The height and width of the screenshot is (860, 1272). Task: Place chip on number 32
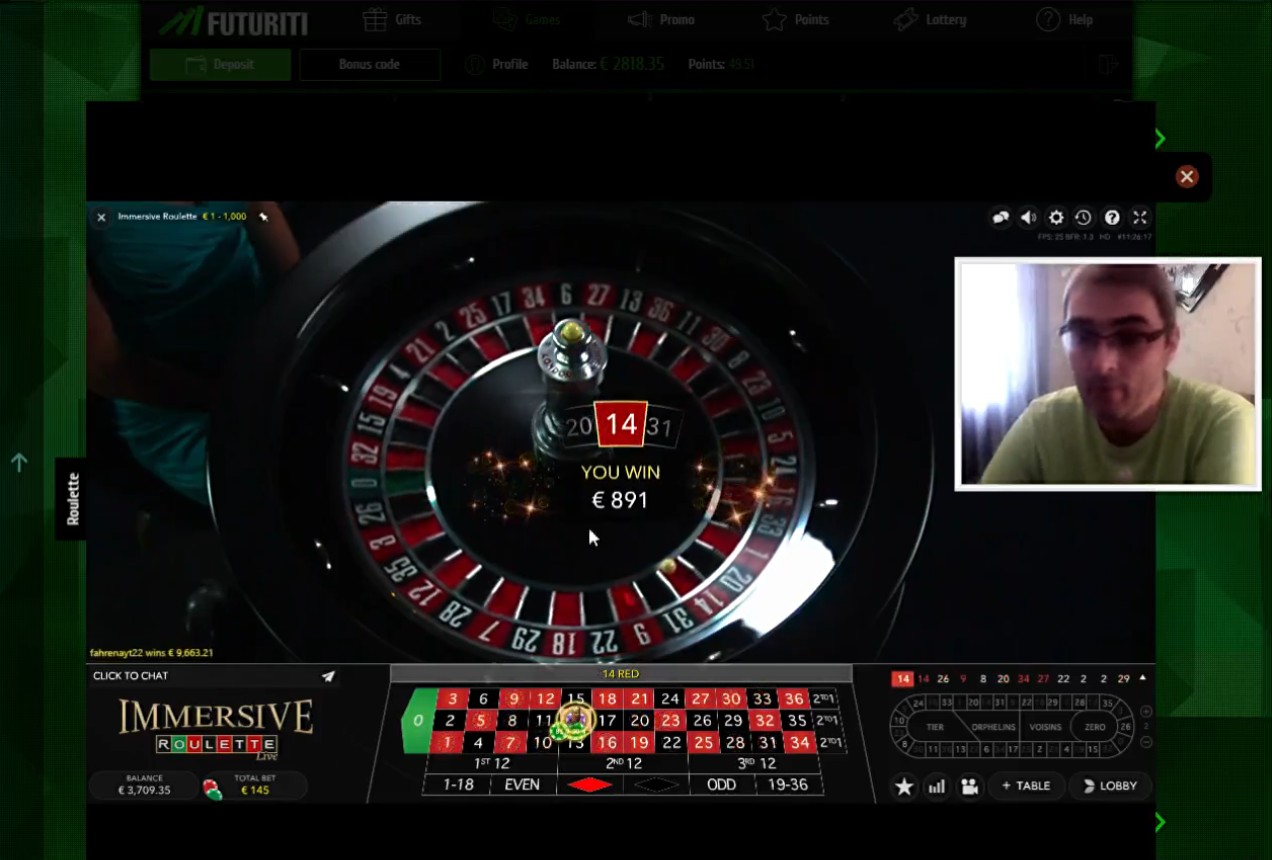click(x=765, y=720)
